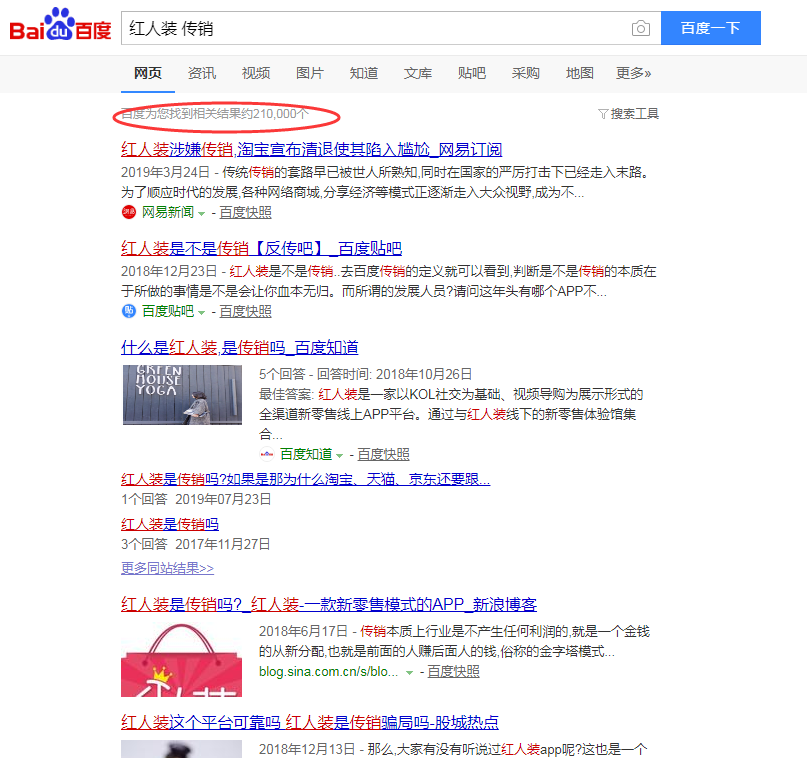Click the 百度知道 source icon

(267, 454)
